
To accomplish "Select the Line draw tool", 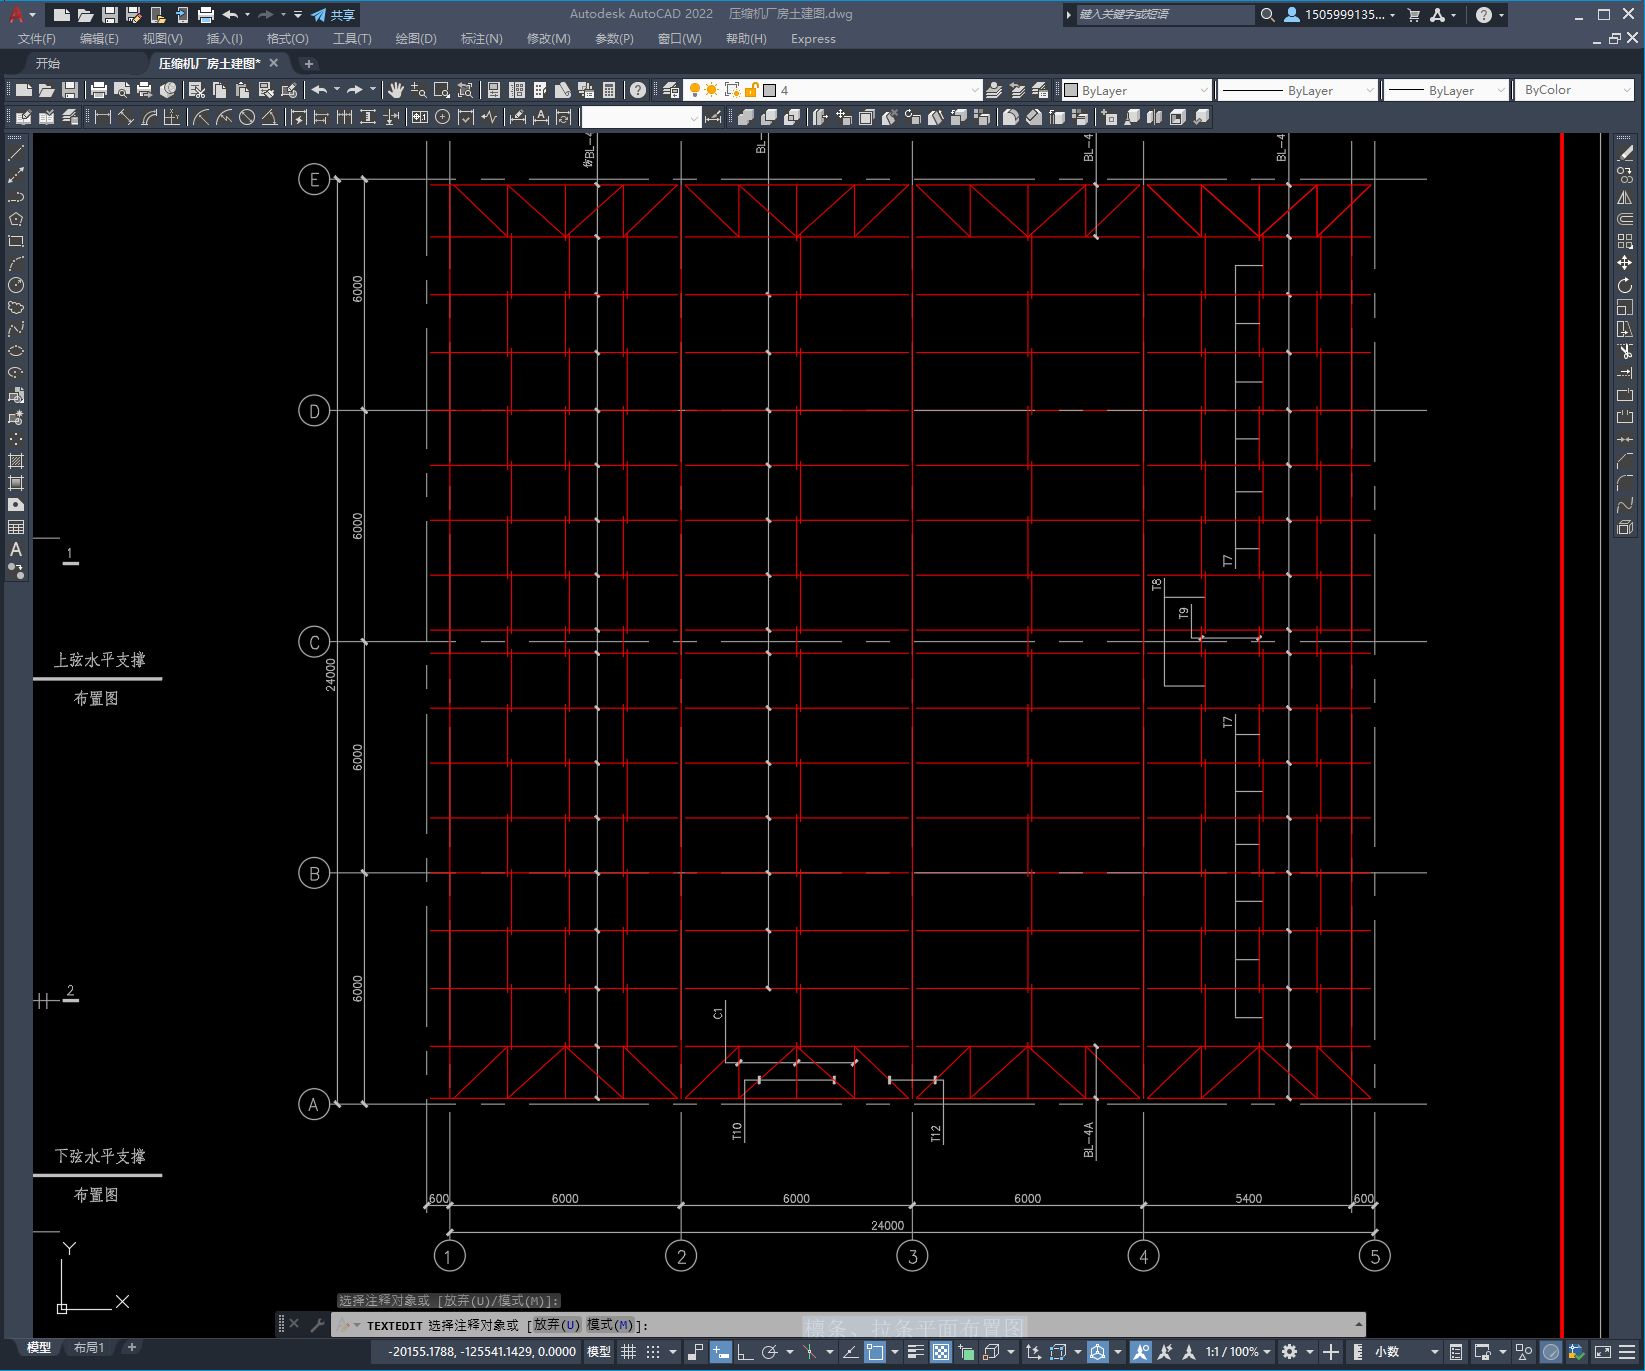I will coord(16,153).
